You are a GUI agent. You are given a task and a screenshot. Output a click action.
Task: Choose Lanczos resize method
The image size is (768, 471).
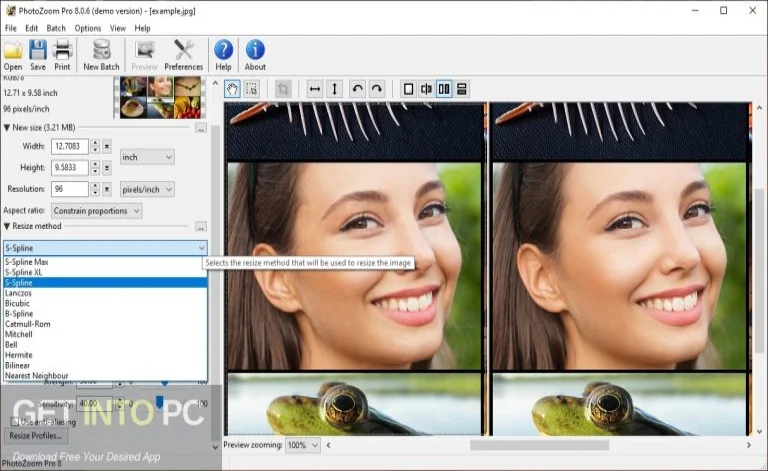click(105, 293)
